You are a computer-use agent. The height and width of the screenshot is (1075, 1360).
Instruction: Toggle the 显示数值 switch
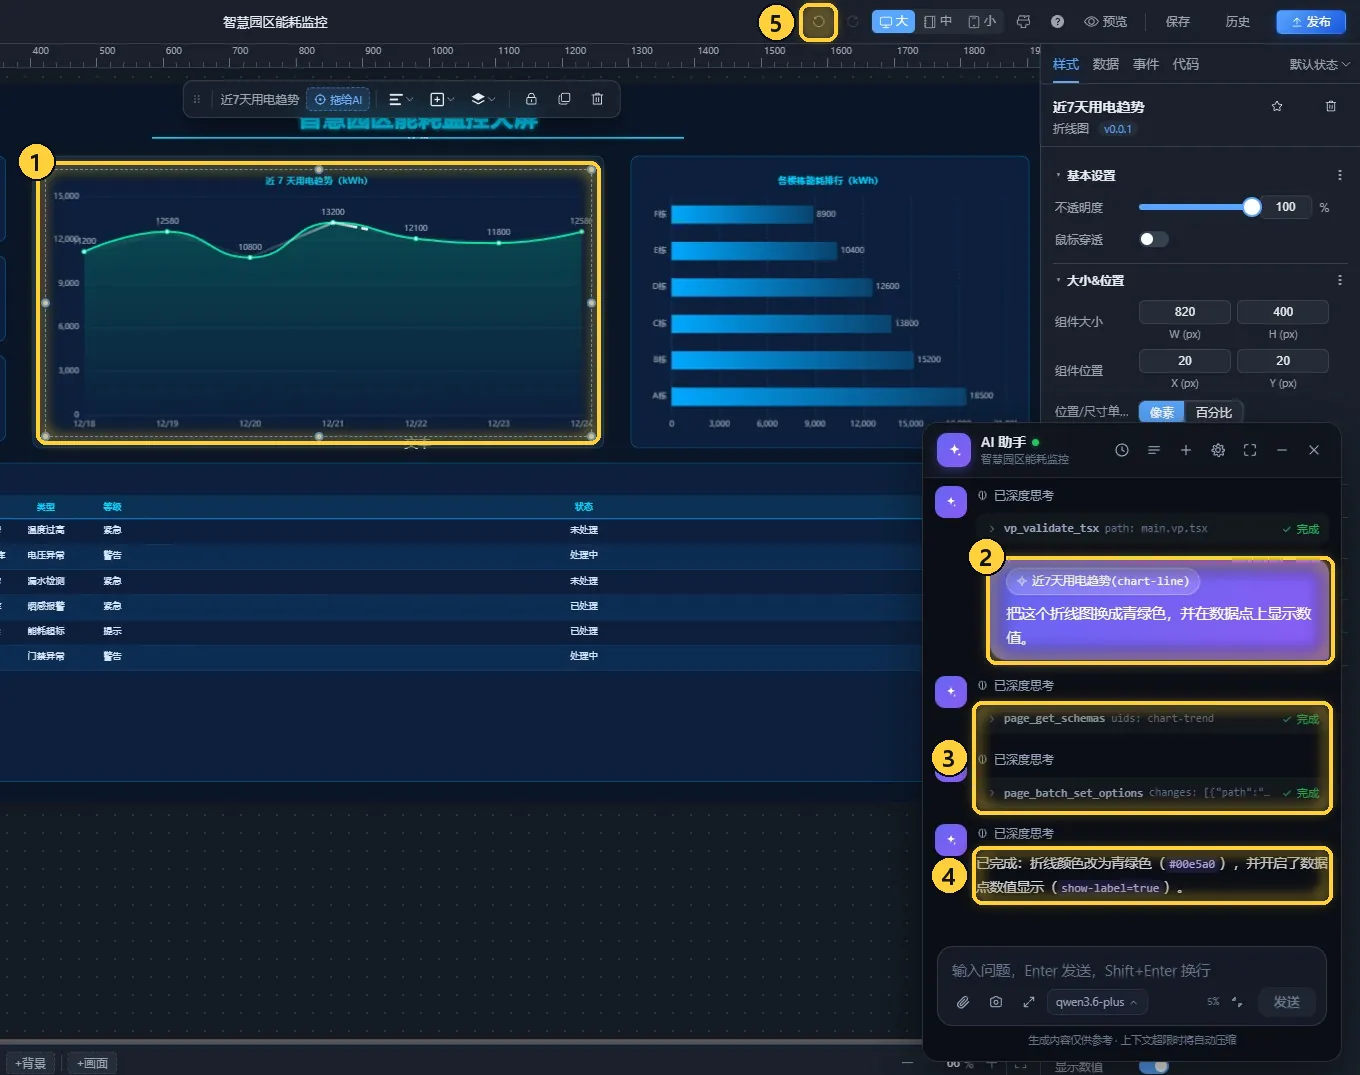point(1153,1066)
